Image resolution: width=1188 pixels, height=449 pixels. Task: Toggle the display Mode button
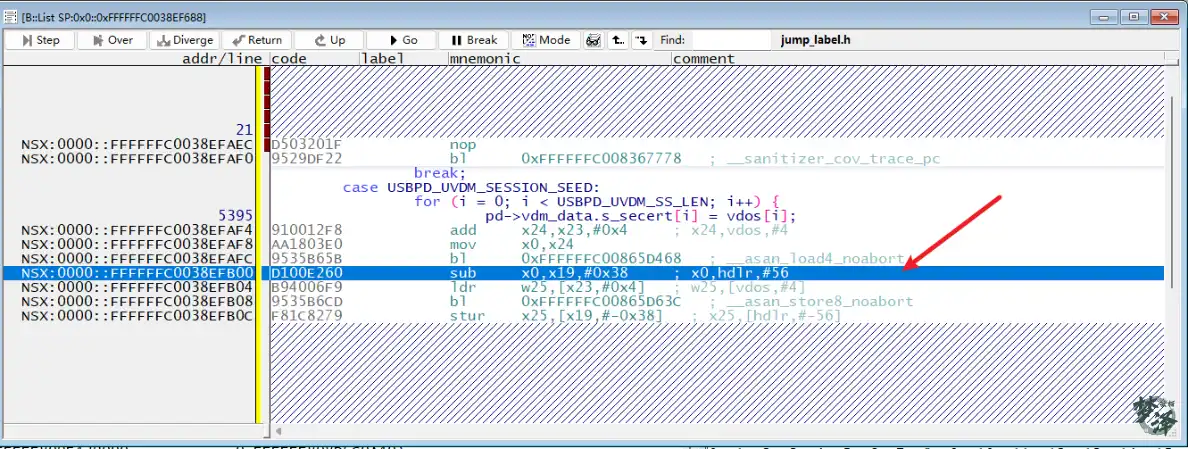545,40
